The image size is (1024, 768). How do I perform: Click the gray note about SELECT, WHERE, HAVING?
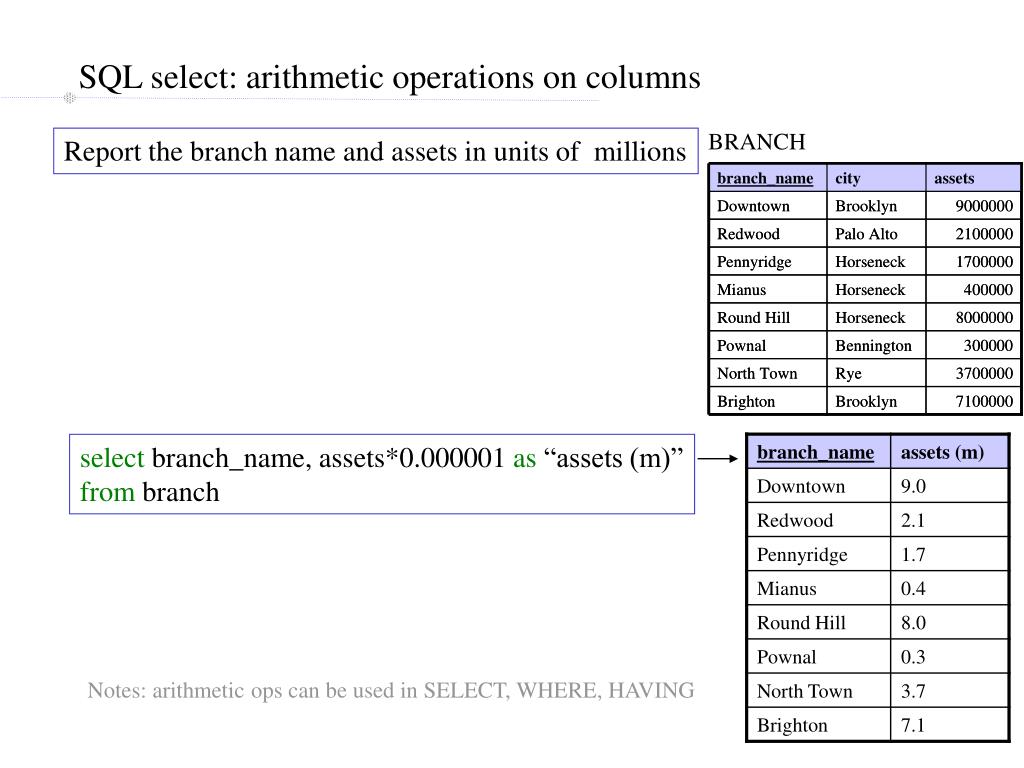391,691
